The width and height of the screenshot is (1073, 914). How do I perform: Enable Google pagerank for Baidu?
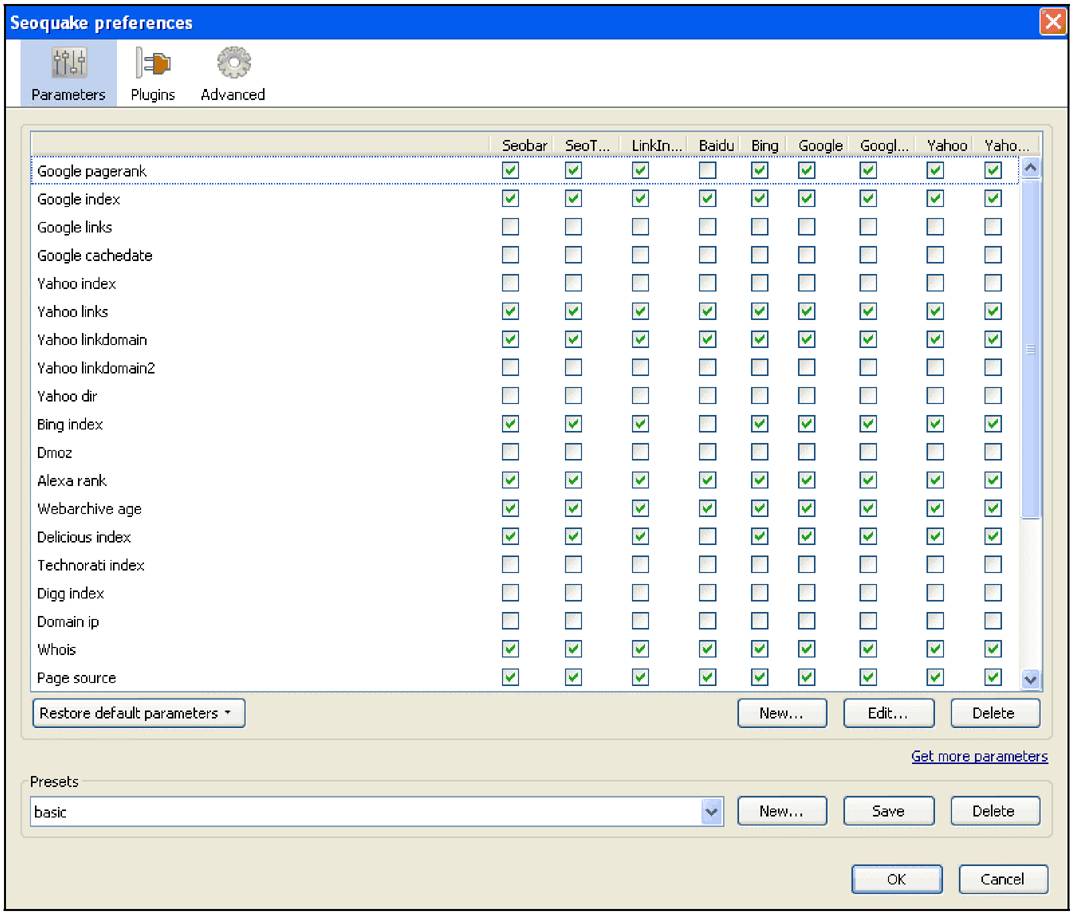[708, 170]
